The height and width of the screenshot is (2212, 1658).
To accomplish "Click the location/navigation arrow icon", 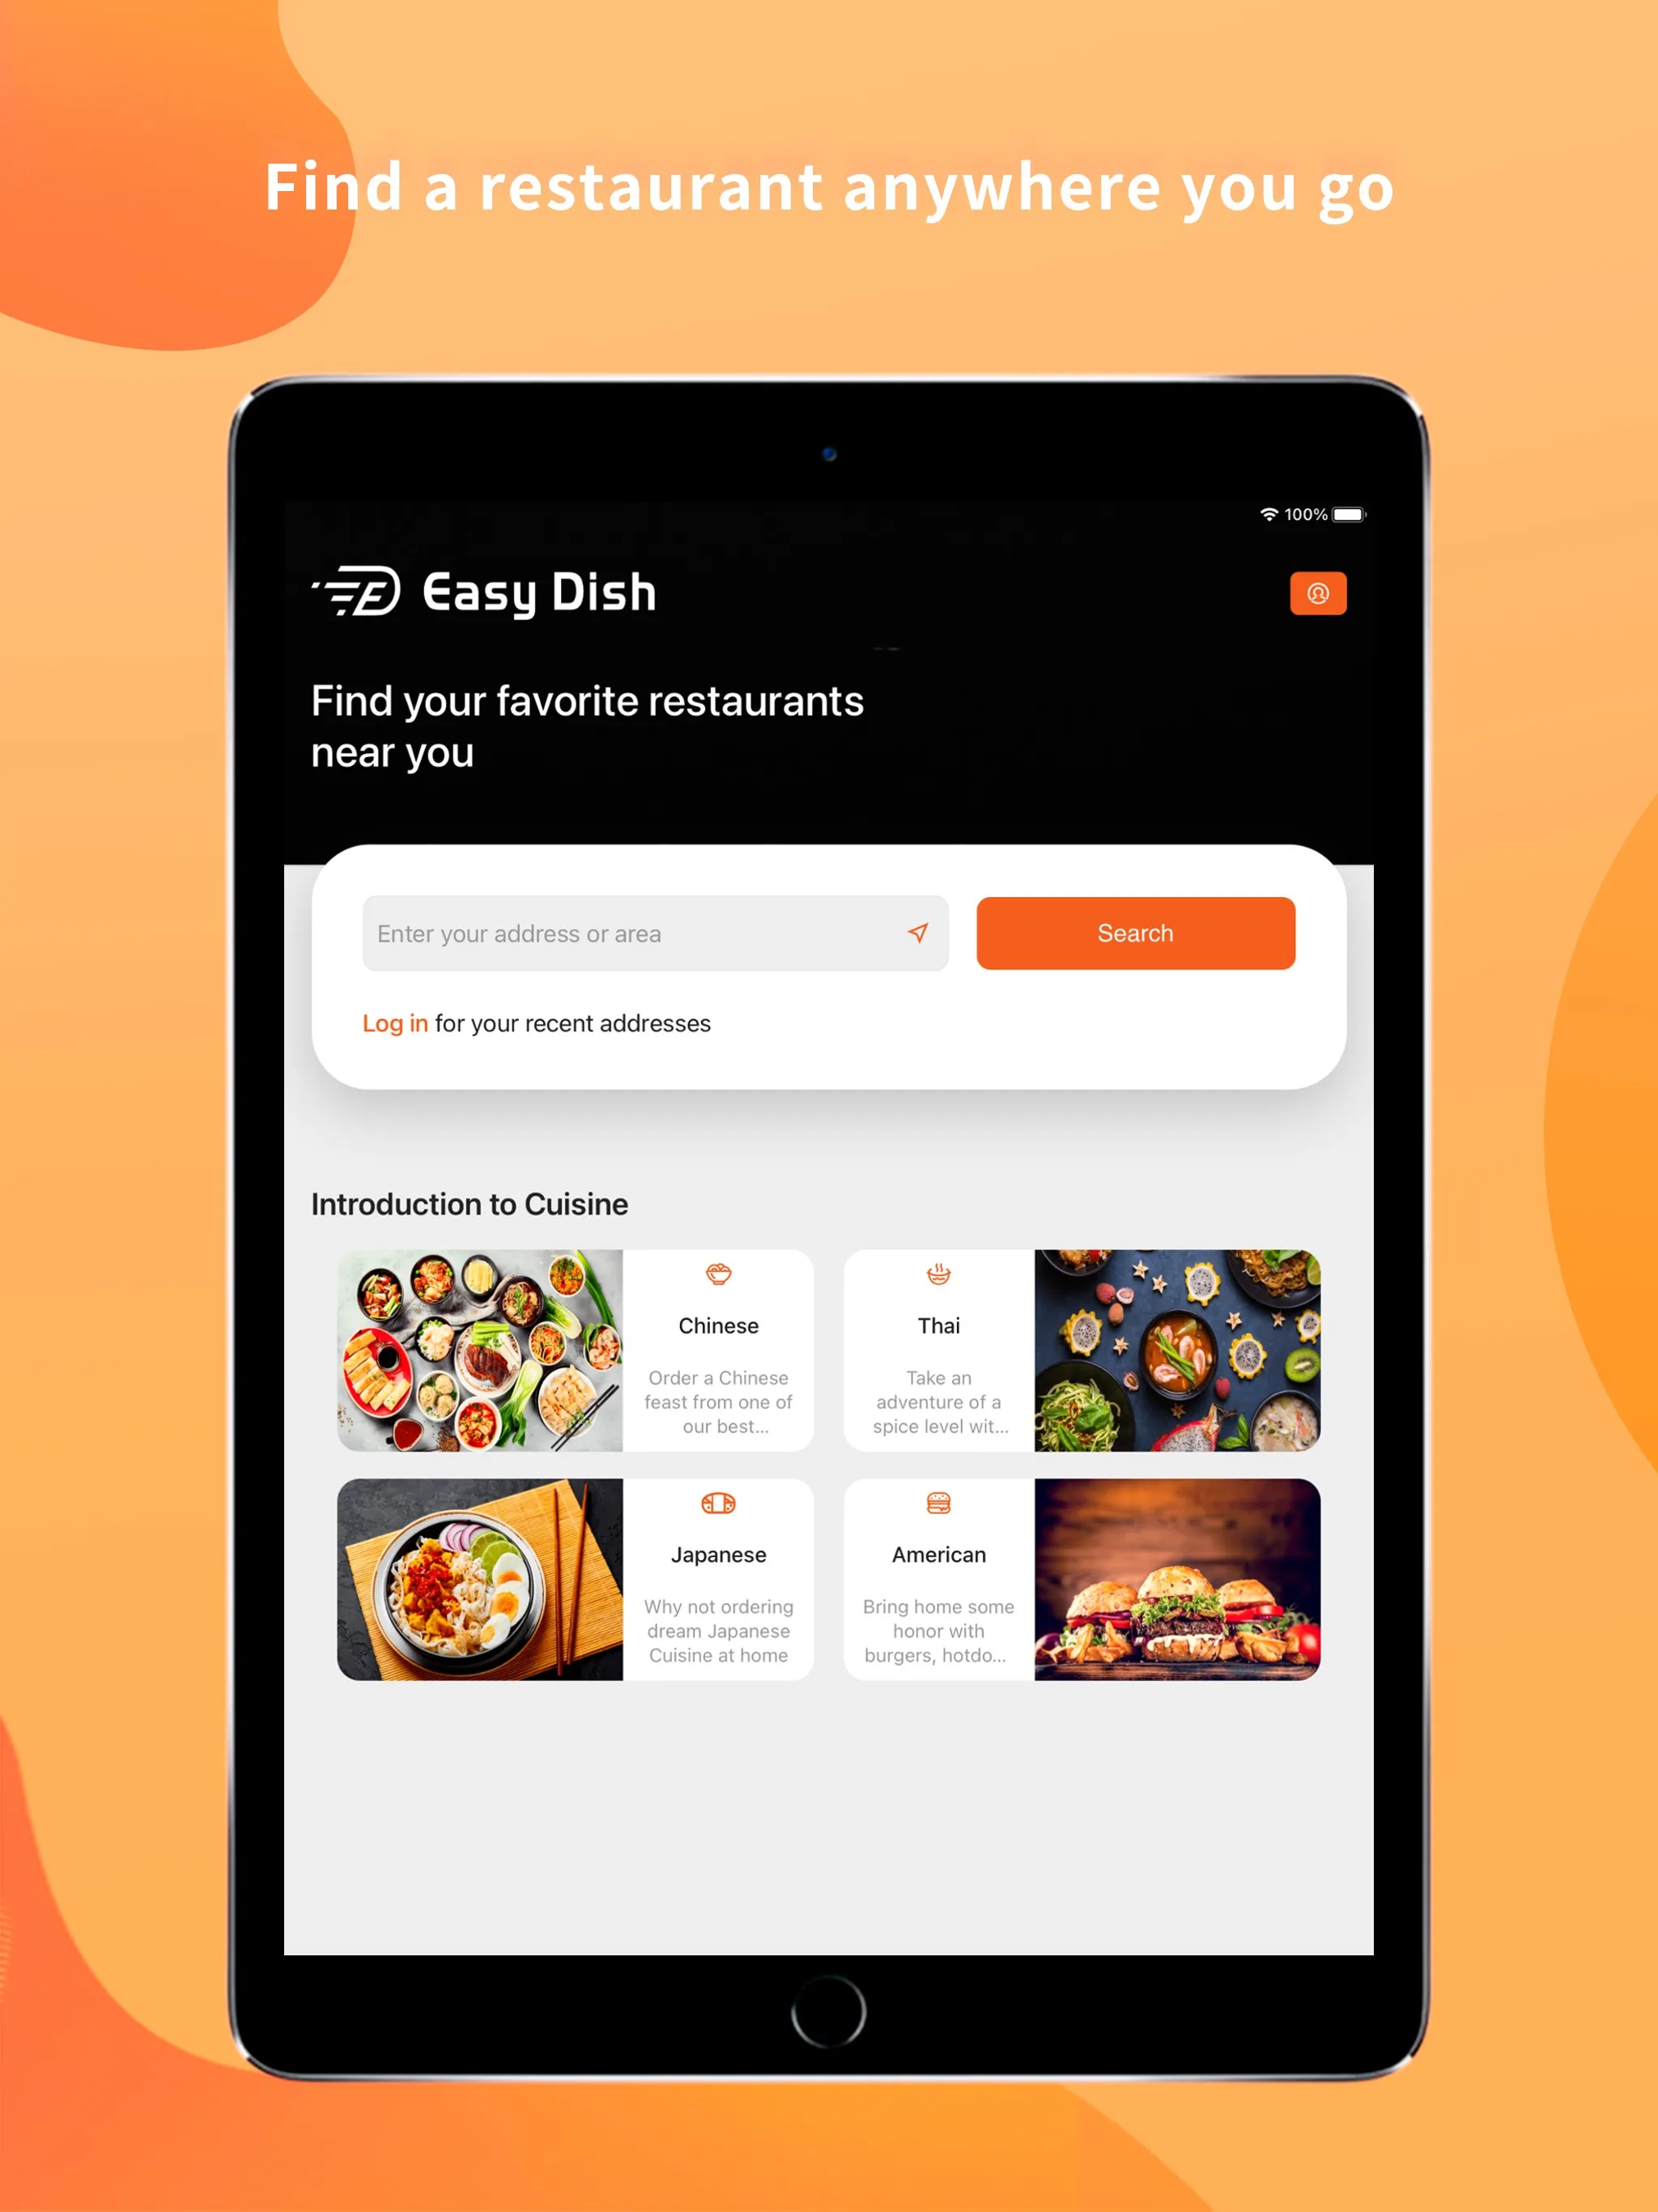I will click(x=914, y=932).
